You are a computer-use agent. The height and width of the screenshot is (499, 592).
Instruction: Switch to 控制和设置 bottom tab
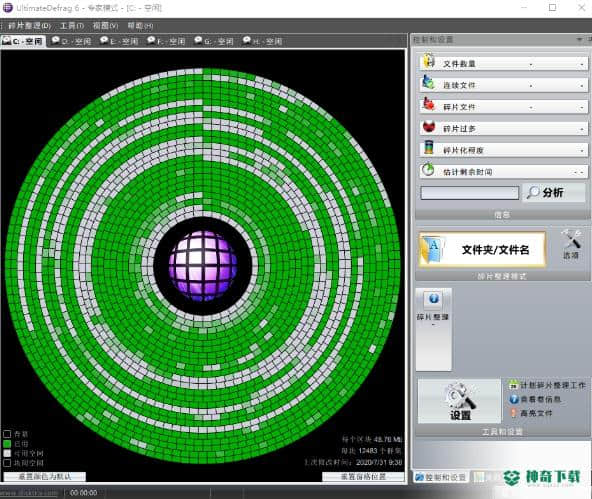click(x=441, y=477)
